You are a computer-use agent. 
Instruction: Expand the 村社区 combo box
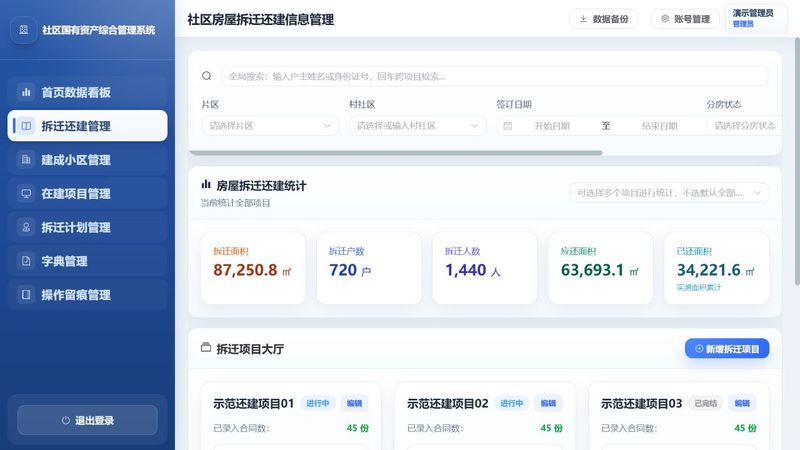point(417,126)
